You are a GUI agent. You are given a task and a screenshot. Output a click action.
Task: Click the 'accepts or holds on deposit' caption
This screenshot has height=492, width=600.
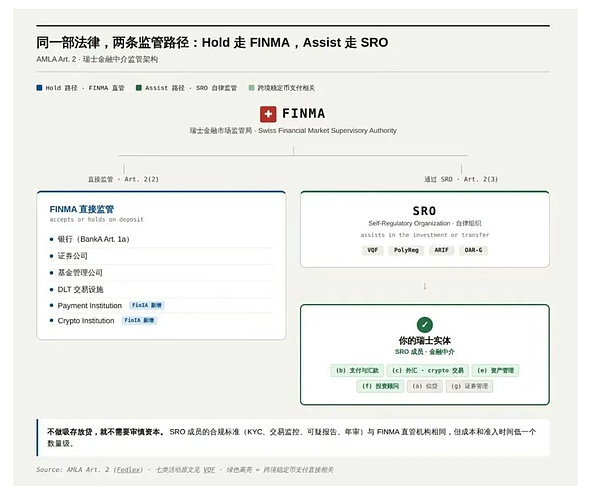pyautogui.click(x=96, y=220)
